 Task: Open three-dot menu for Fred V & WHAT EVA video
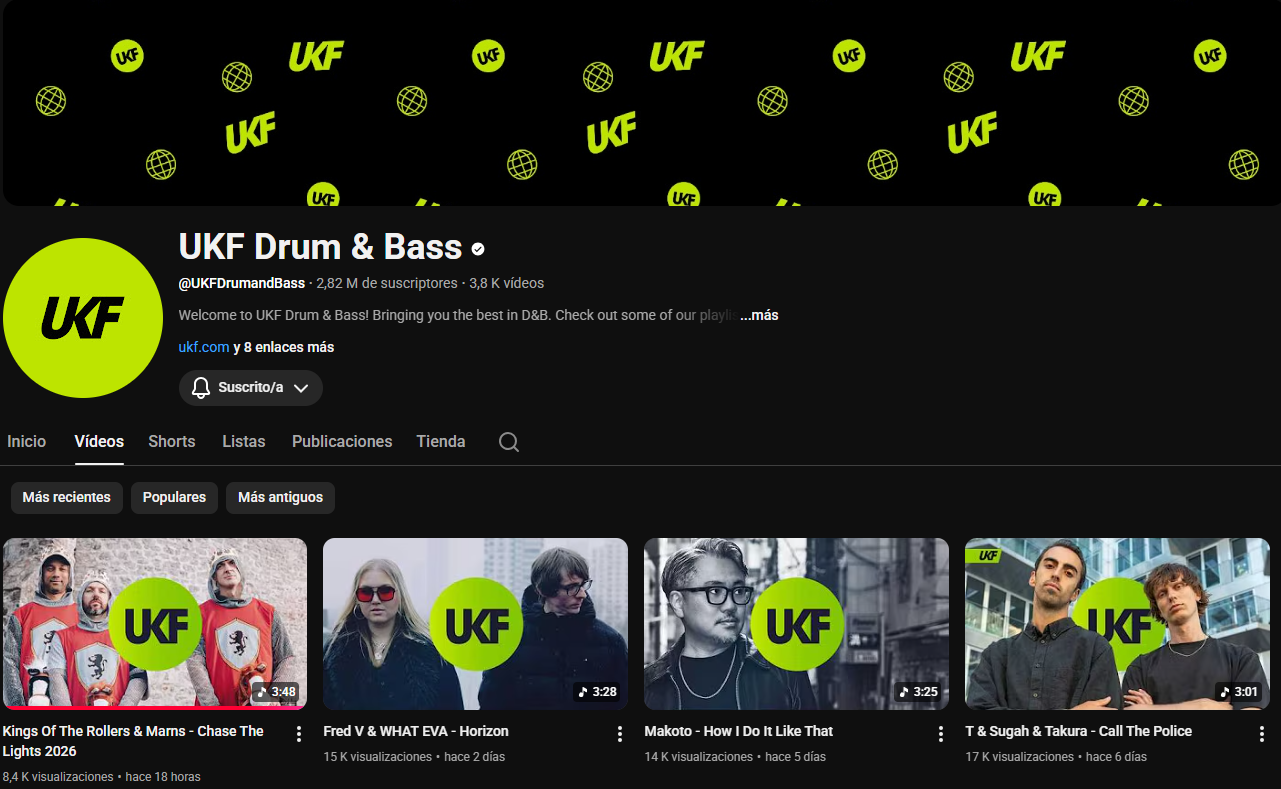(x=620, y=734)
